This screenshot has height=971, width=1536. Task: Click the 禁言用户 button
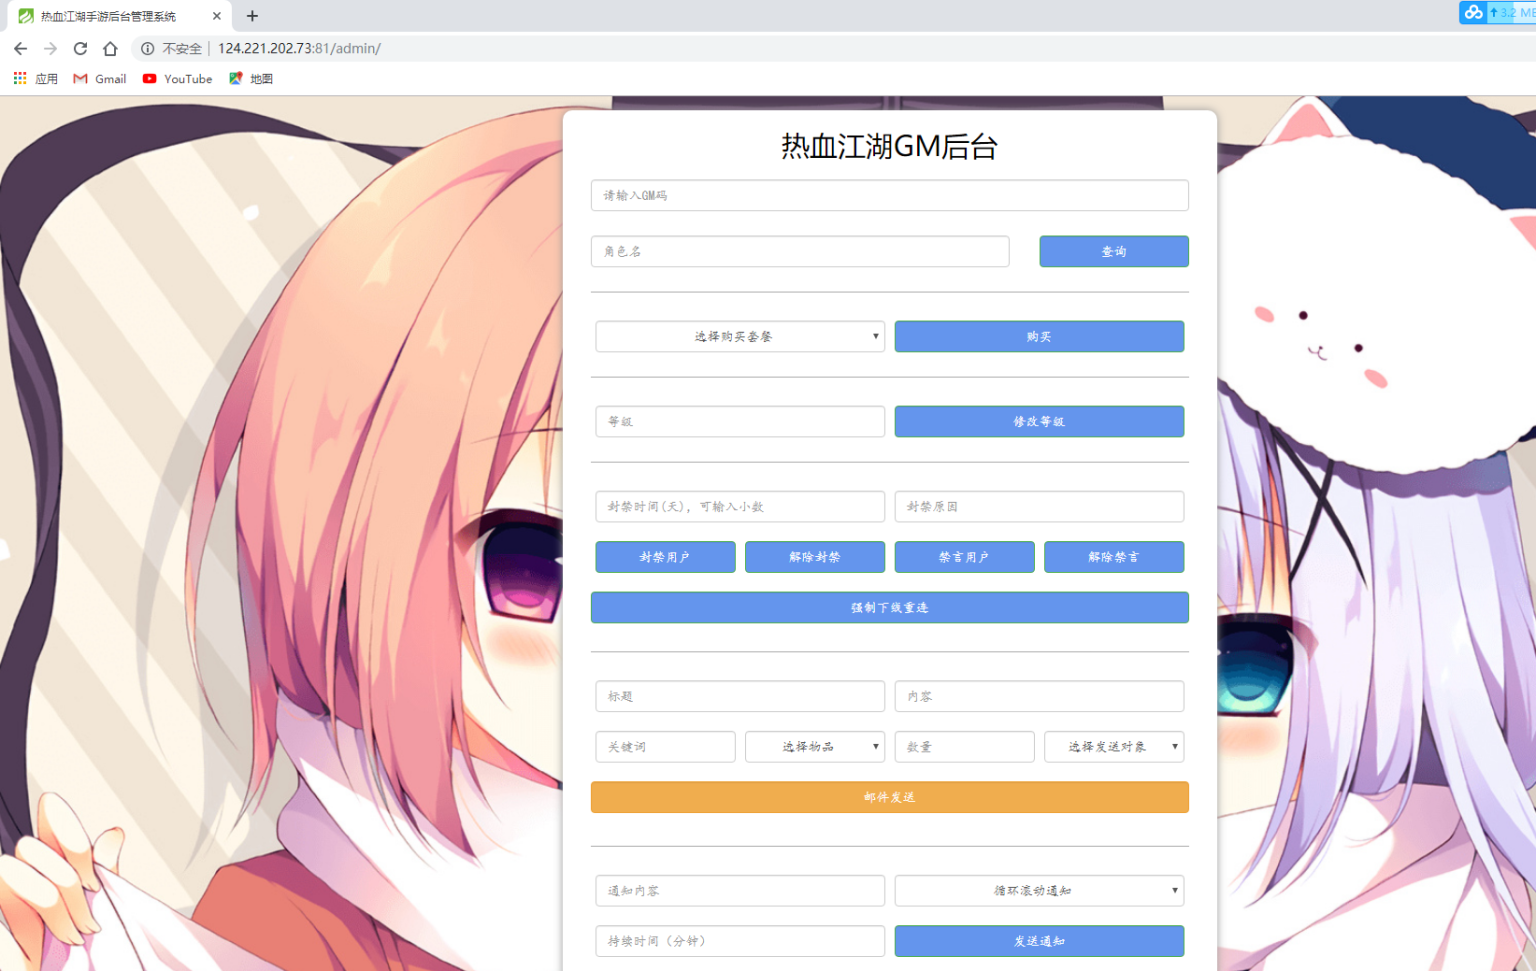[x=964, y=557]
